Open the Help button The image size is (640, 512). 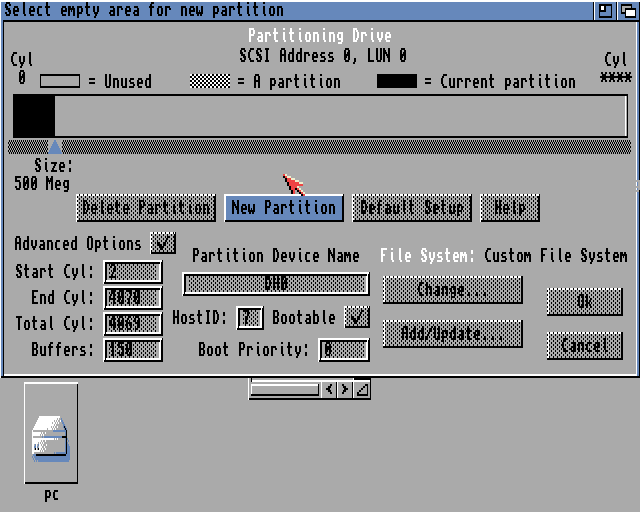pyautogui.click(x=510, y=208)
